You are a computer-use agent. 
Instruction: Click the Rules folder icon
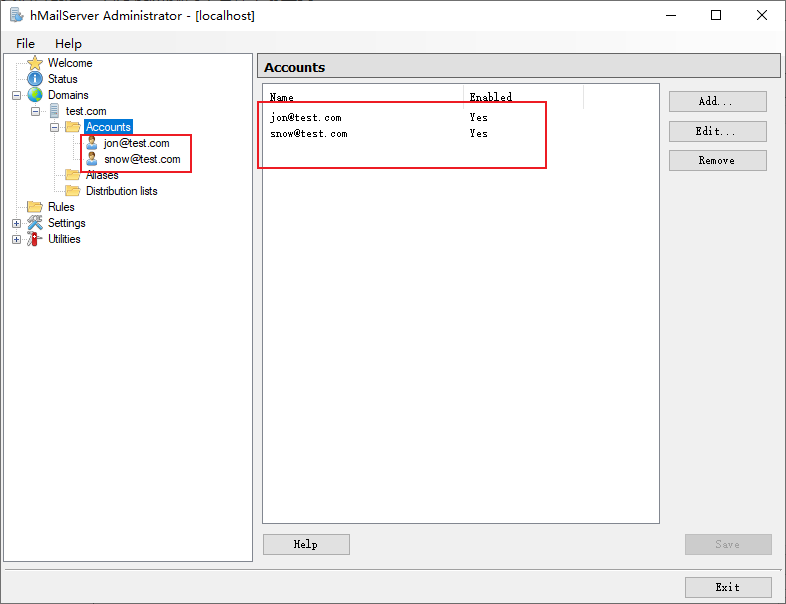35,207
